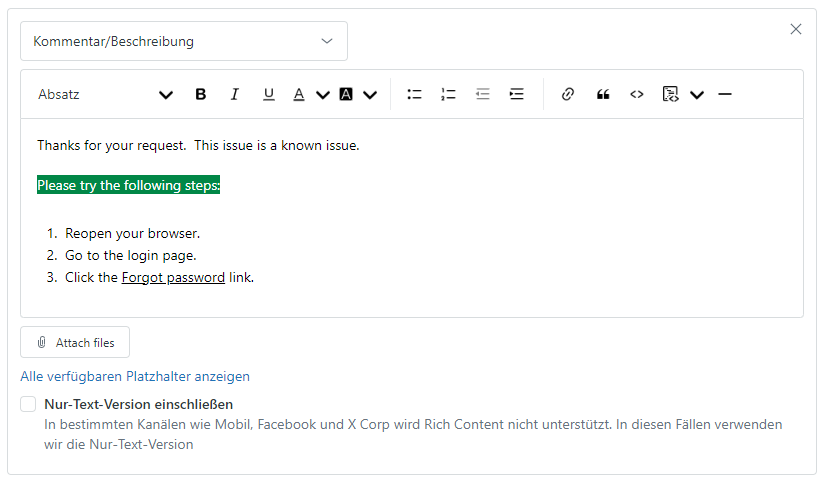Insert a hyperlink
Screen dimensions: 821x482
click(568, 94)
